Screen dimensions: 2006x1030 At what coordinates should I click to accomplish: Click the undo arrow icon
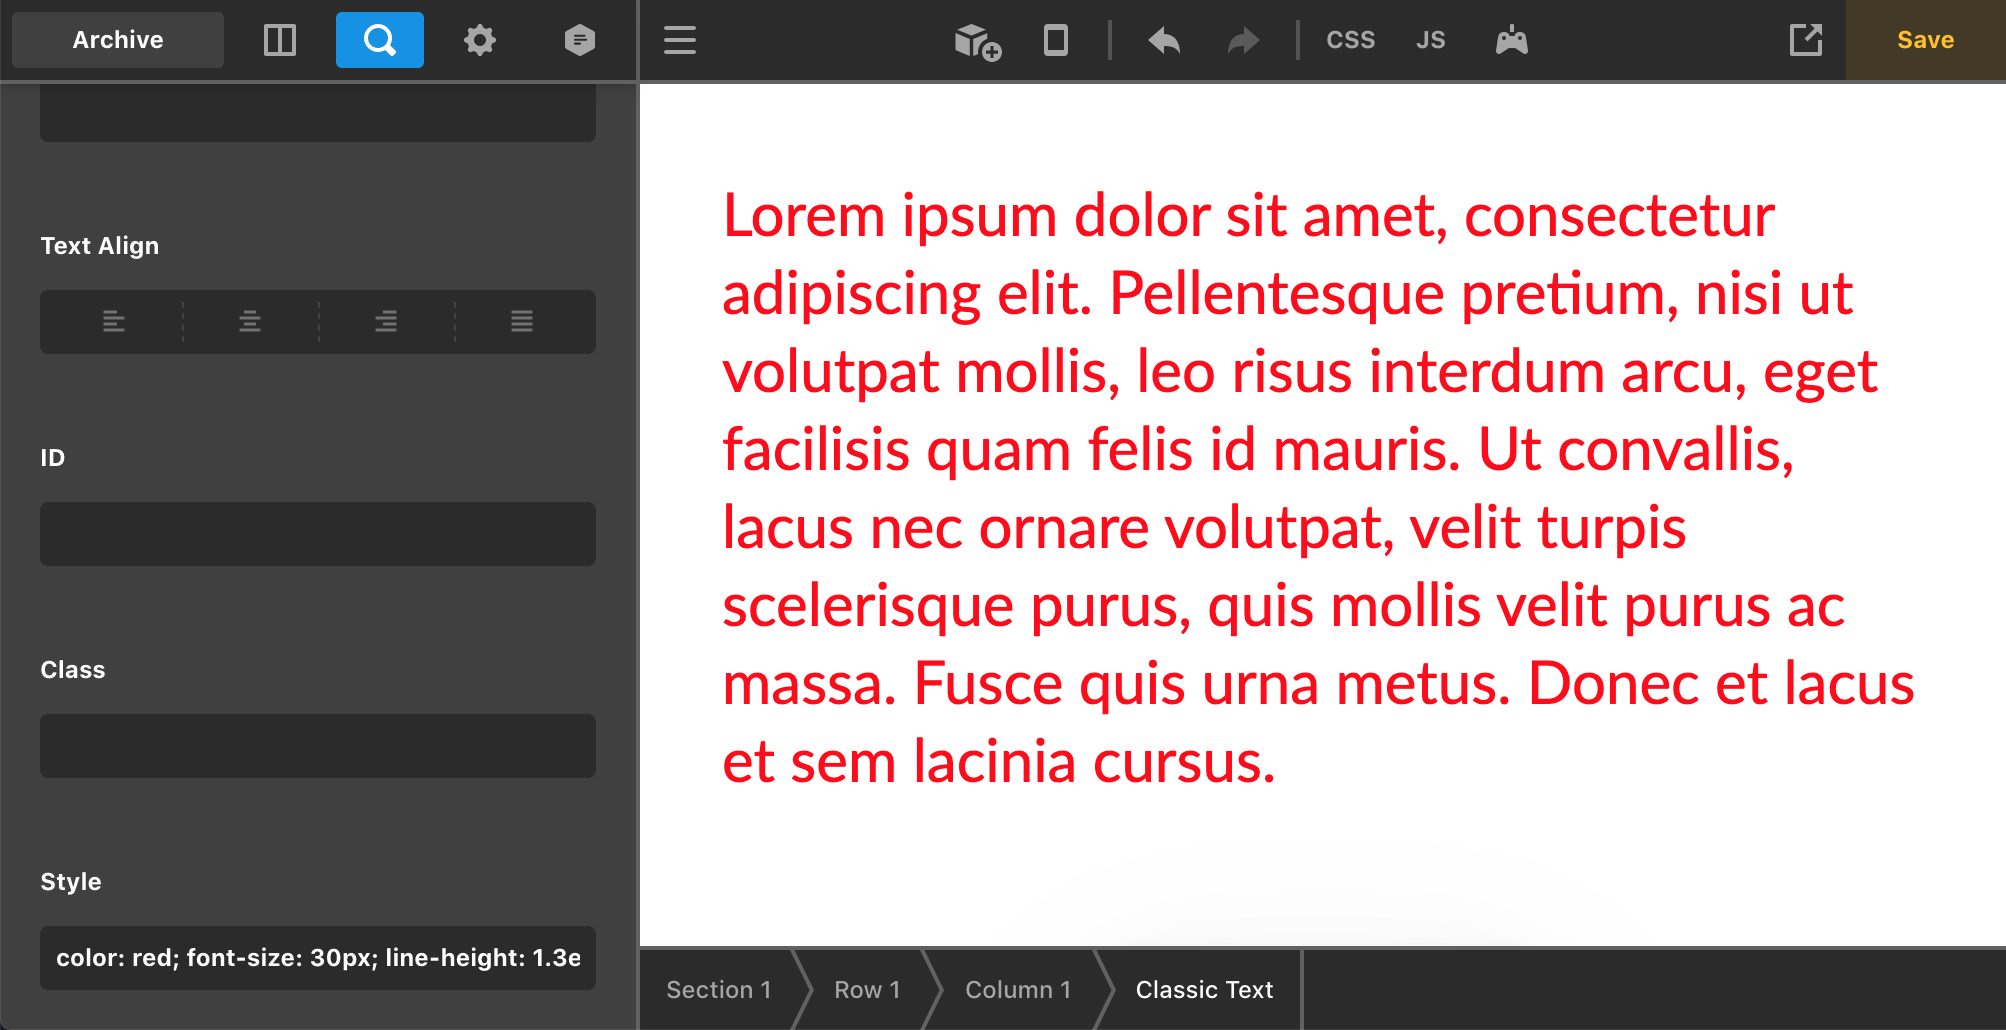pyautogui.click(x=1164, y=40)
